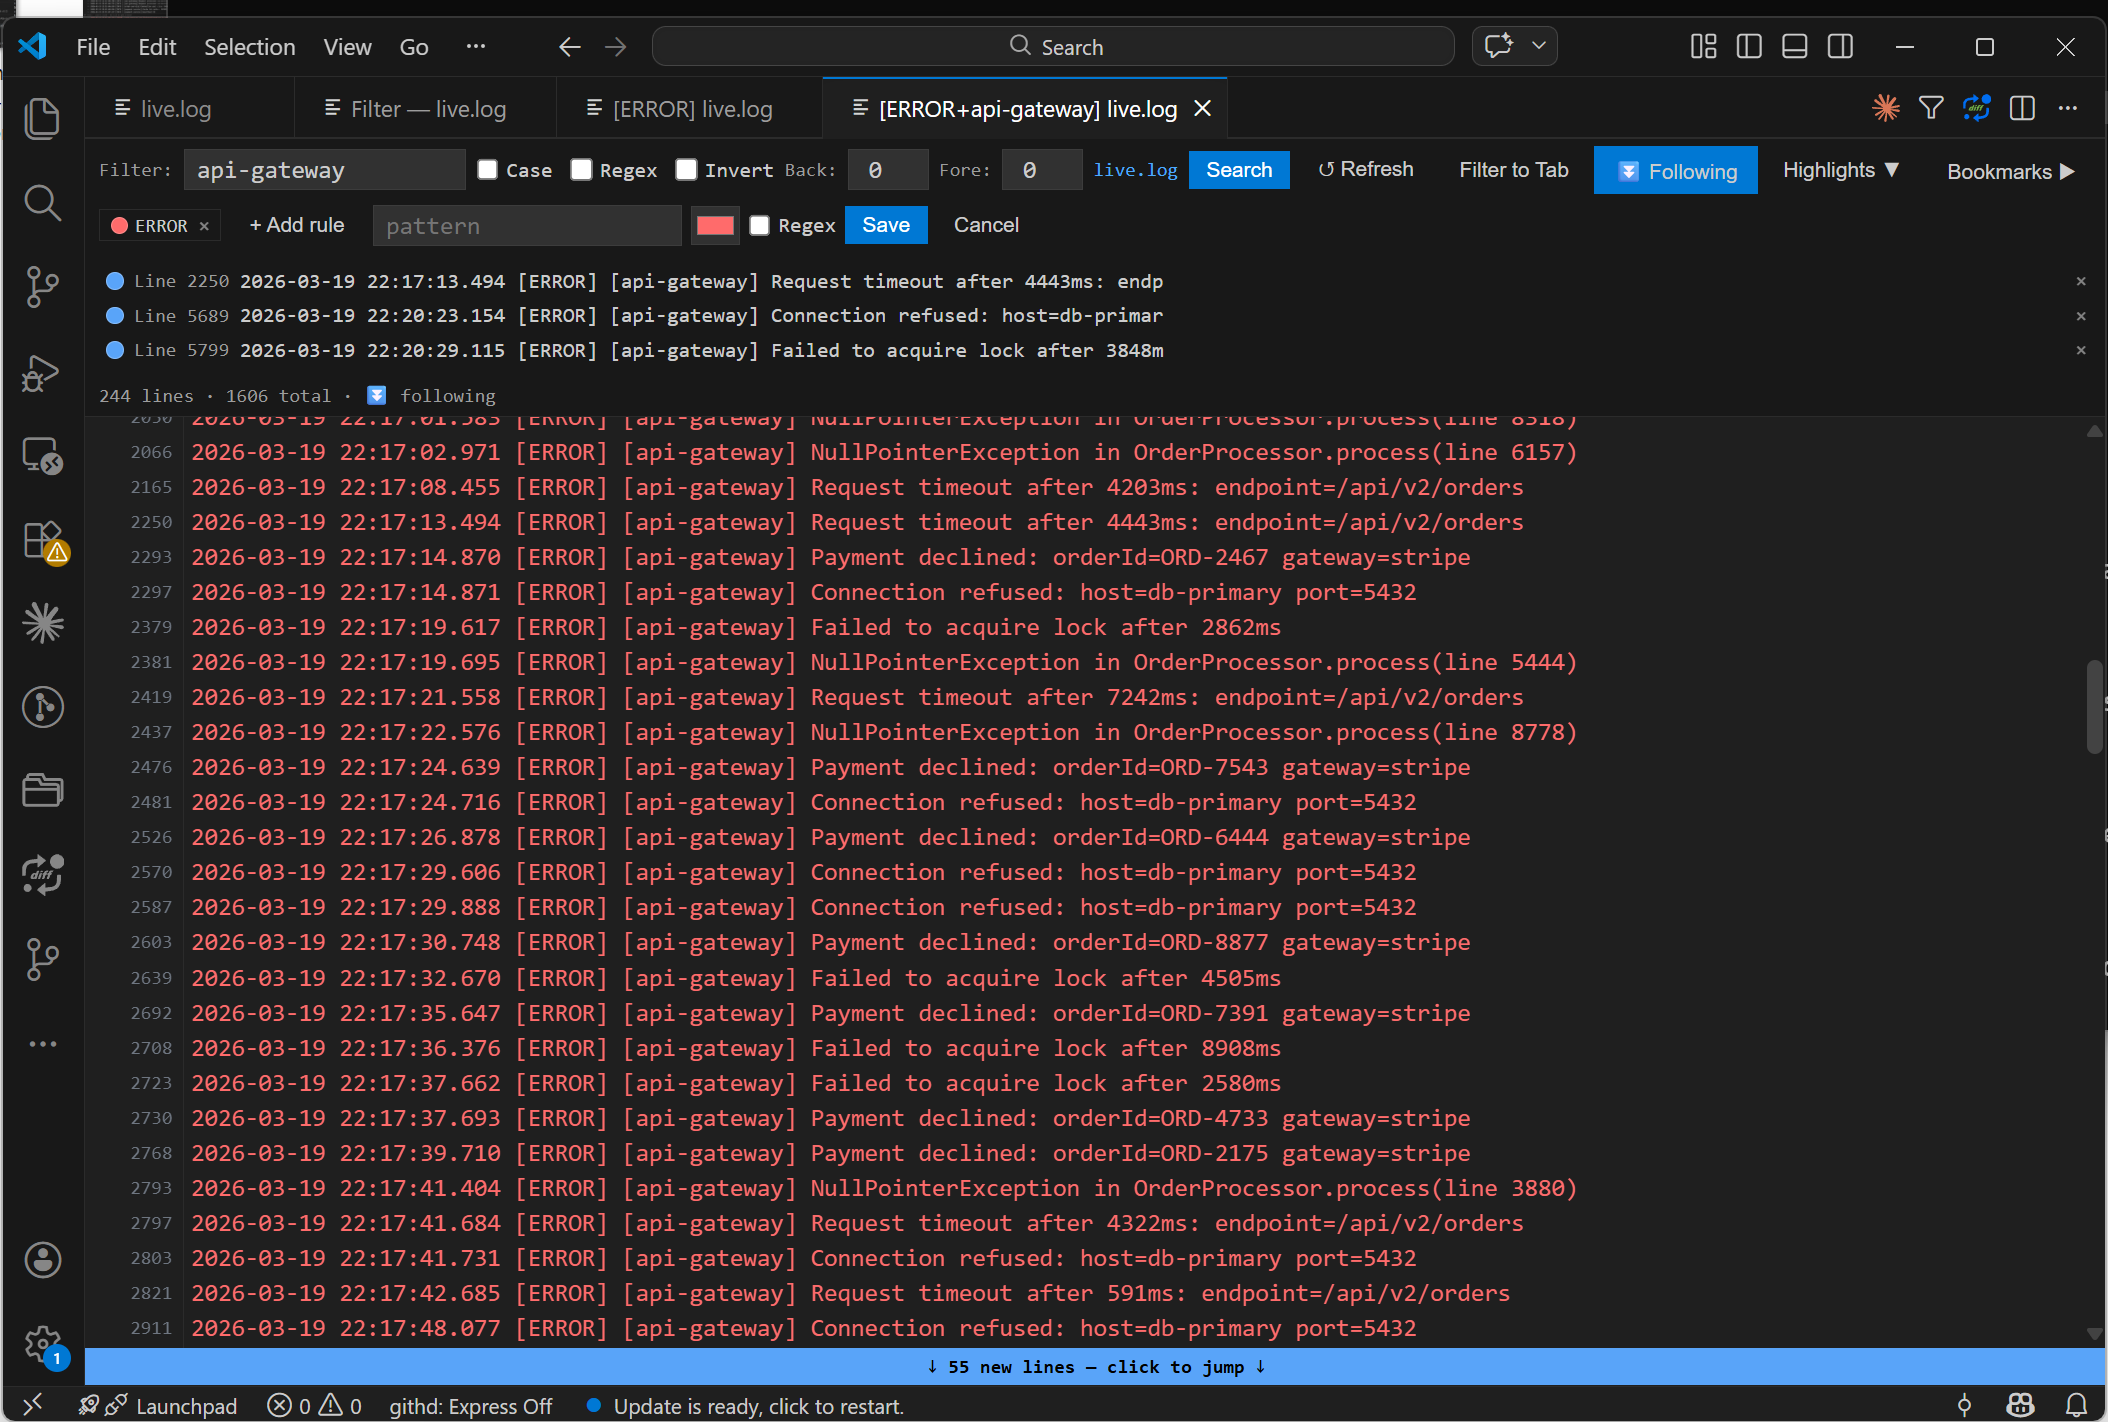
Task: Click the vertical scrollbar thumb
Action: [2094, 706]
